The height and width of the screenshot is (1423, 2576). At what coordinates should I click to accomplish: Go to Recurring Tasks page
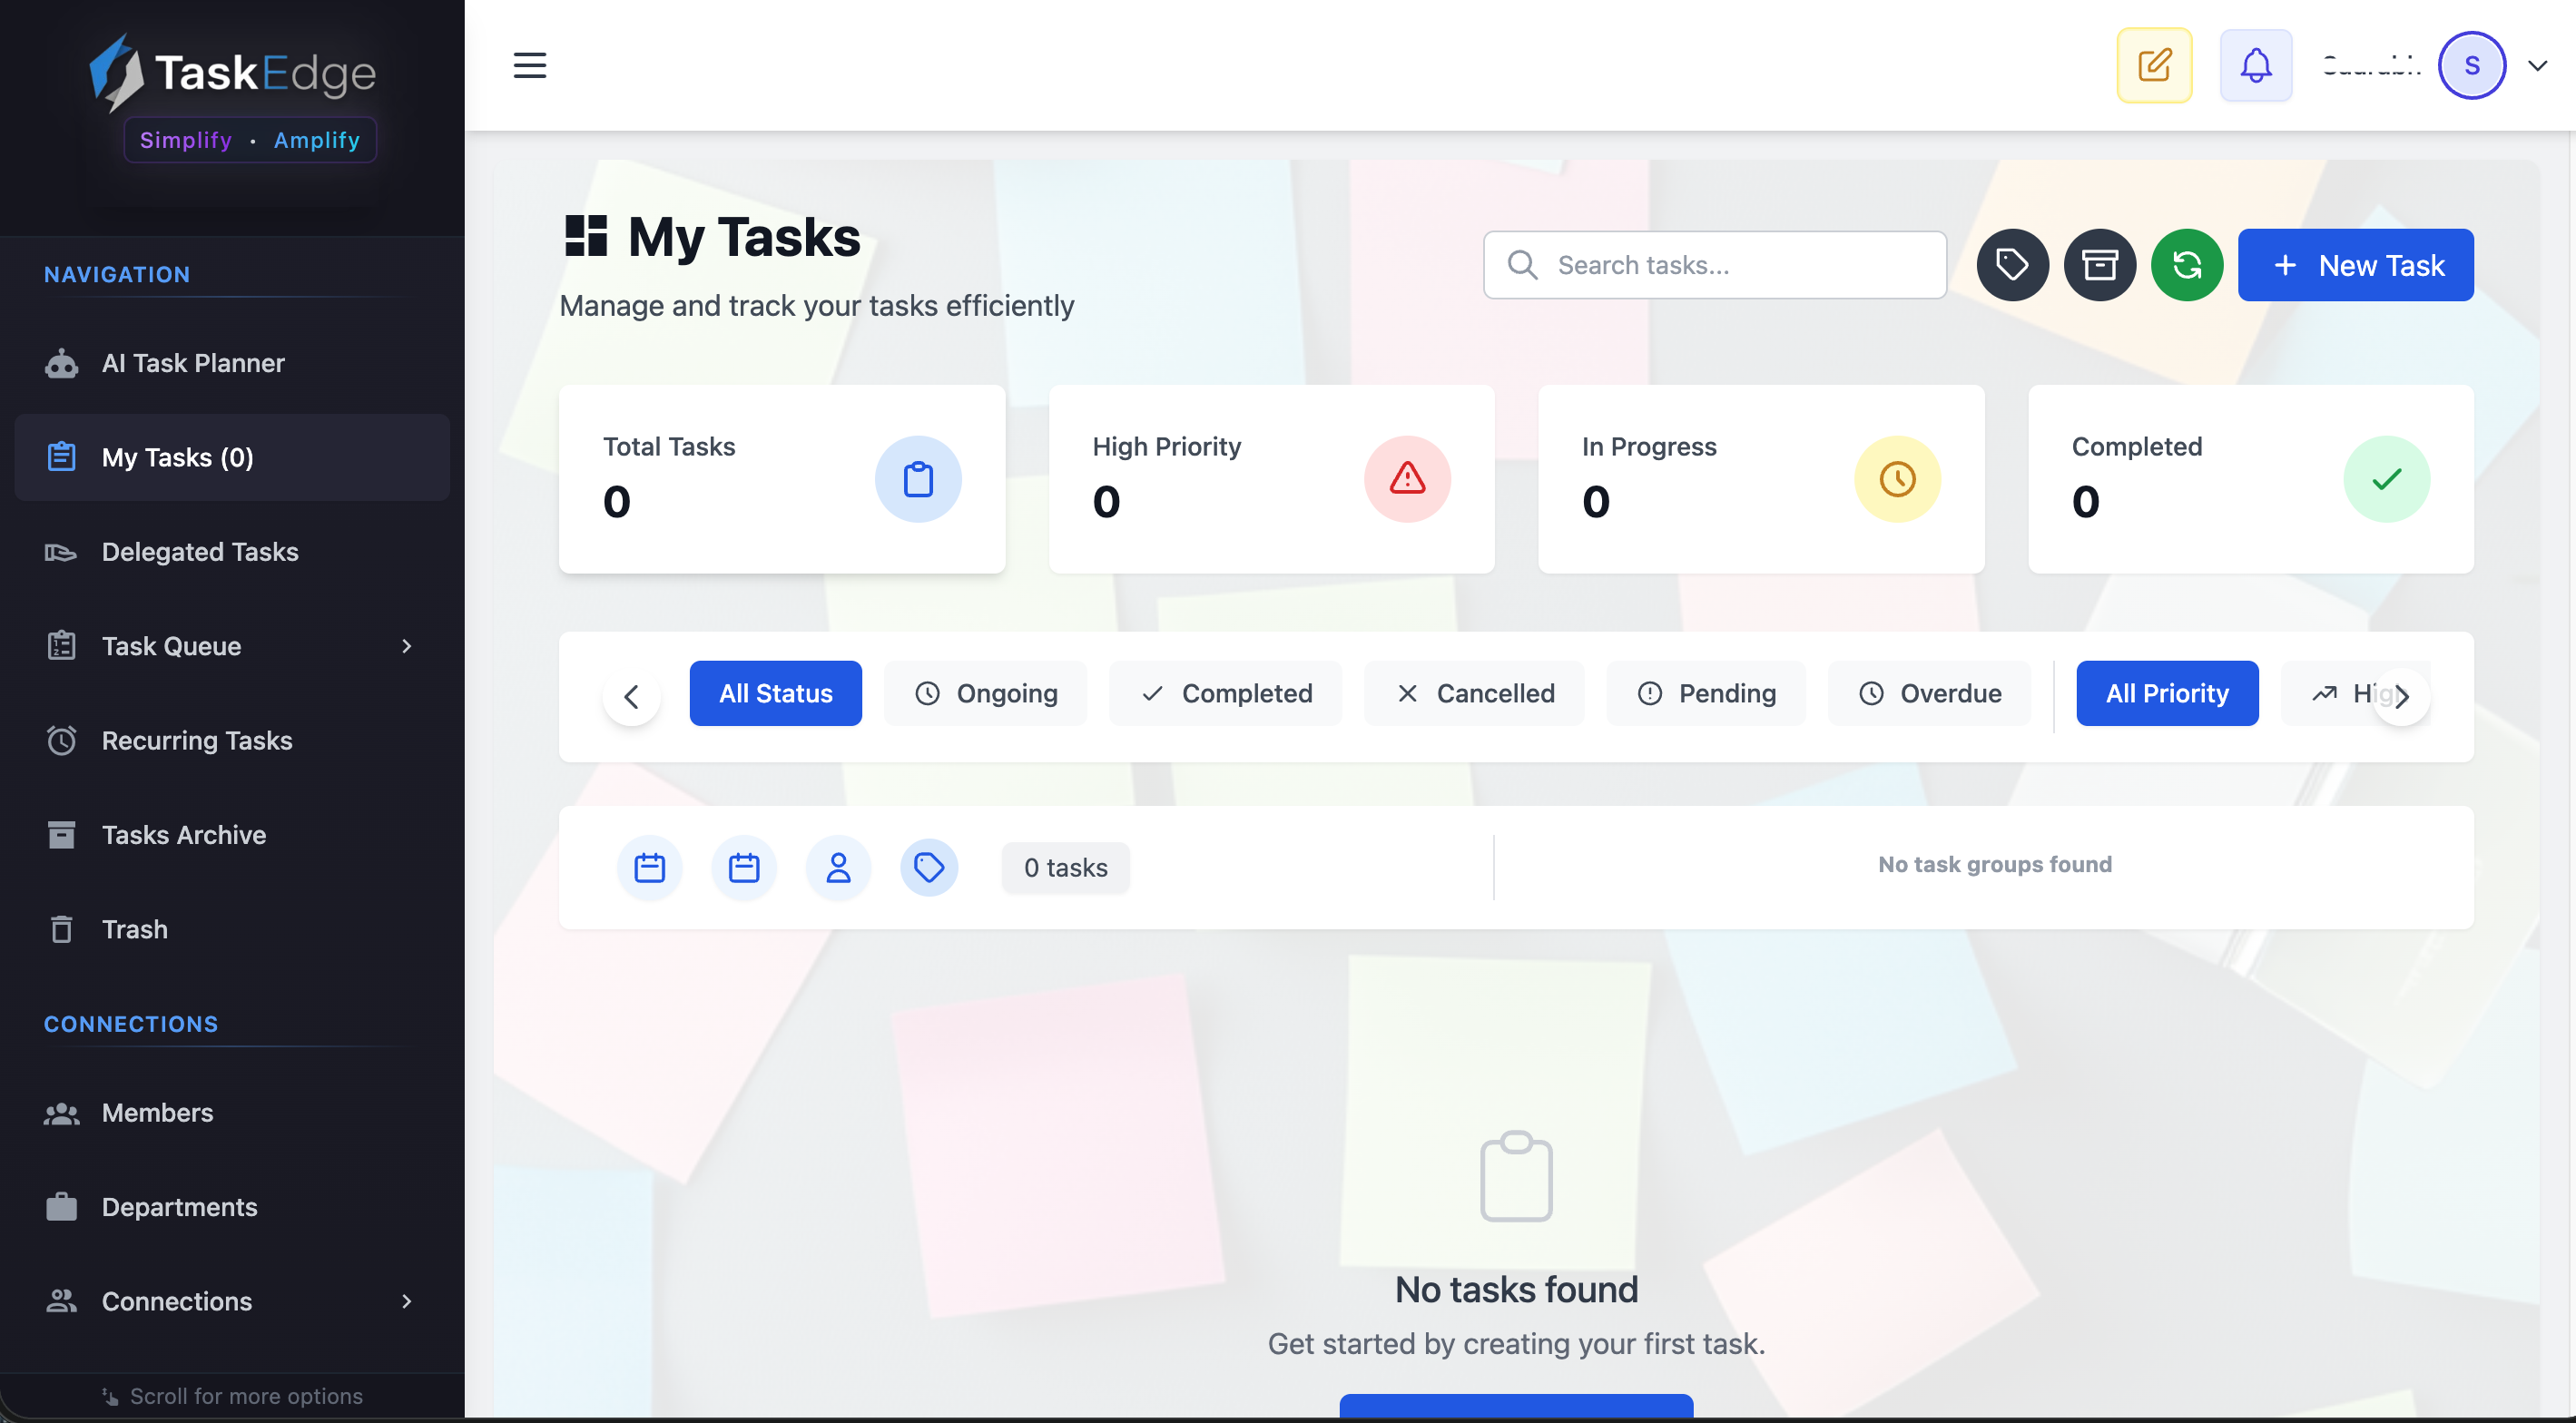197,740
